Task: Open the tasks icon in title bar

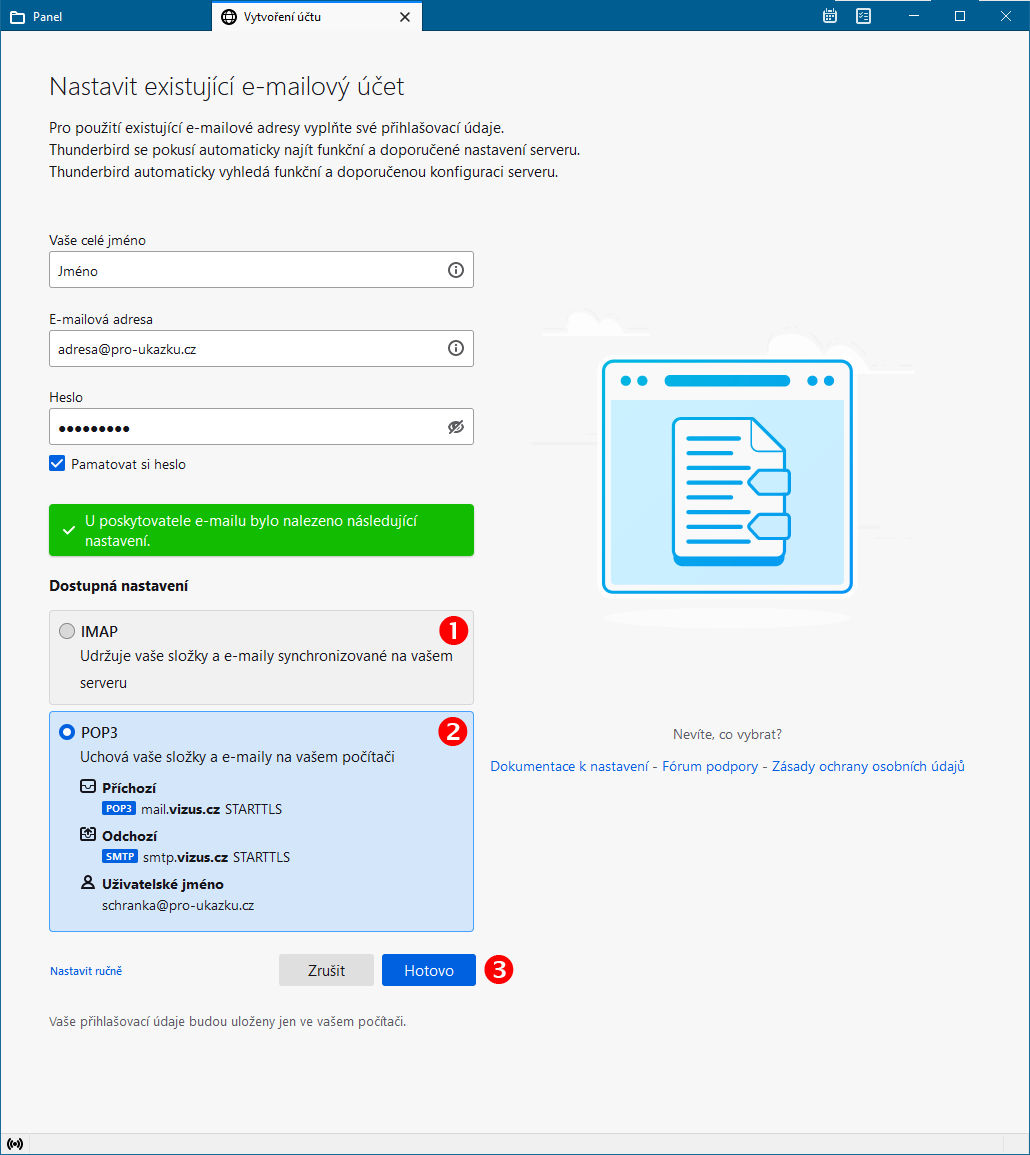Action: (x=864, y=16)
